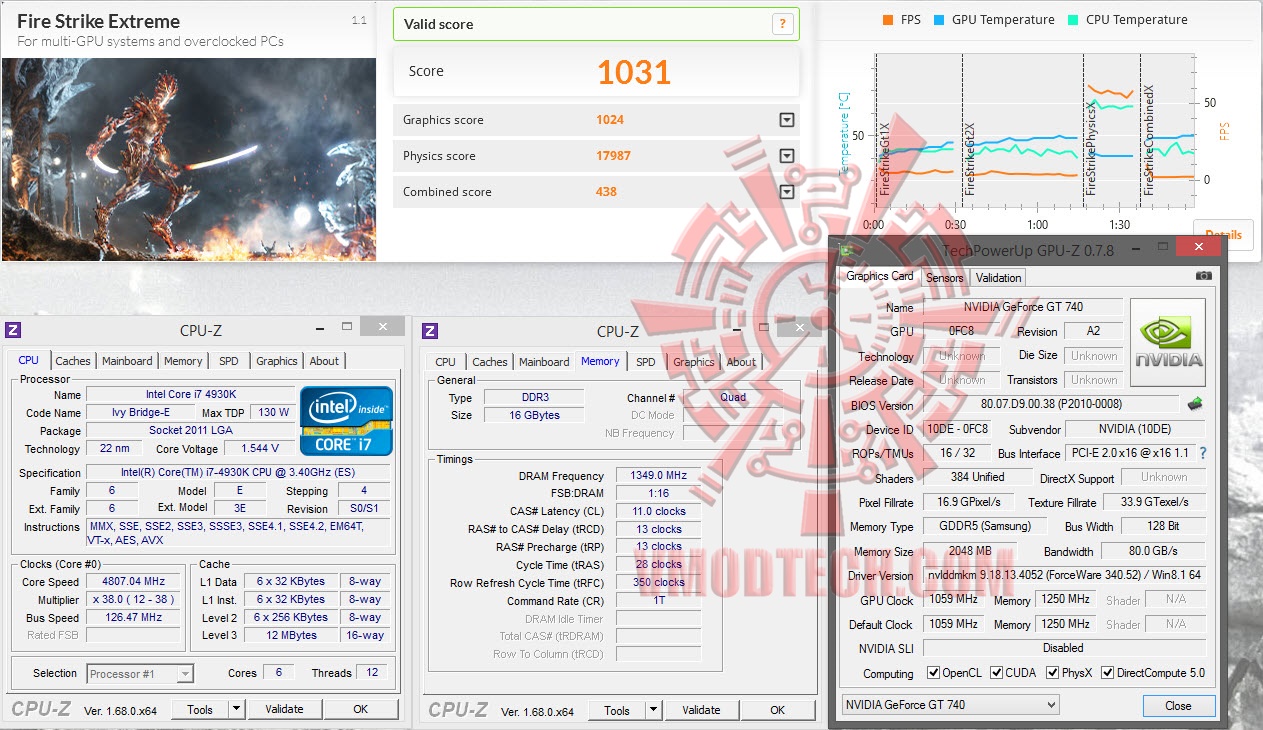
Task: Click the Intel Core i7 badge in CPU-Z
Action: 344,420
